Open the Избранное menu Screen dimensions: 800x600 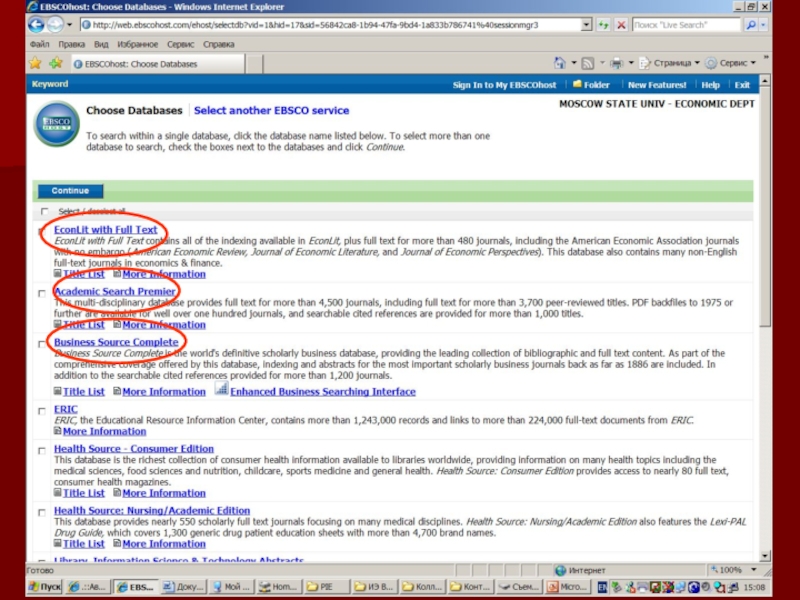[137, 45]
